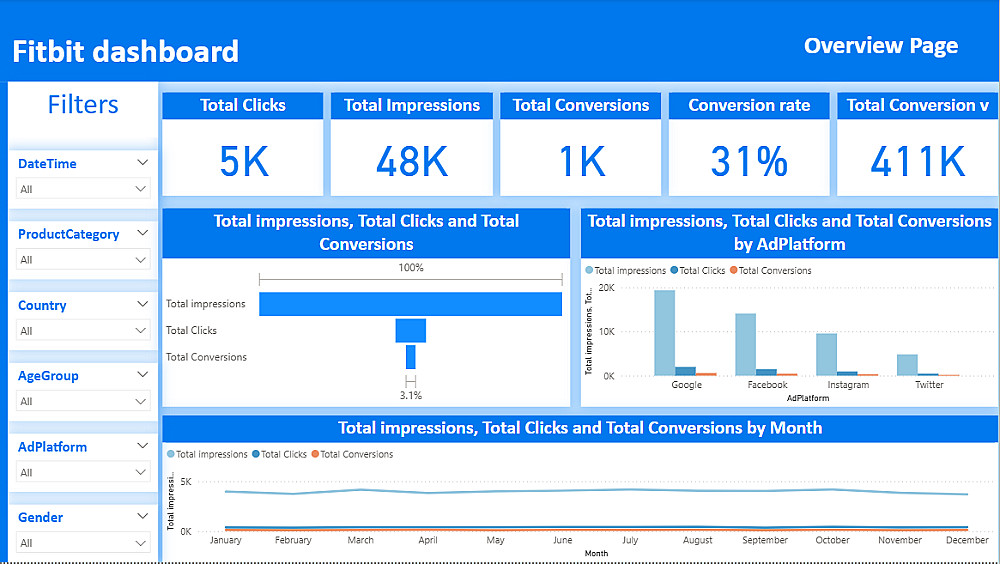Click the Google impressions bar
This screenshot has width=1000, height=564.
click(665, 332)
